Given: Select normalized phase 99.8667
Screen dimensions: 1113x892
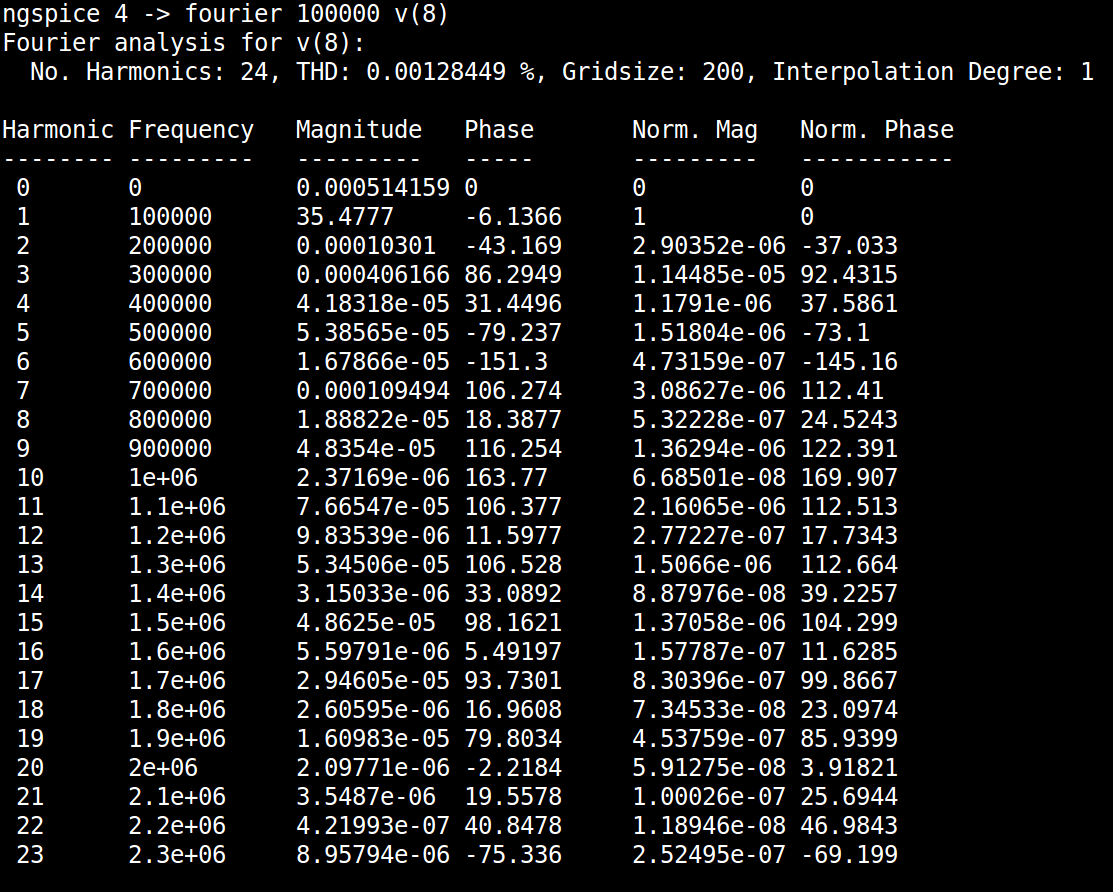Looking at the screenshot, I should click(849, 681).
